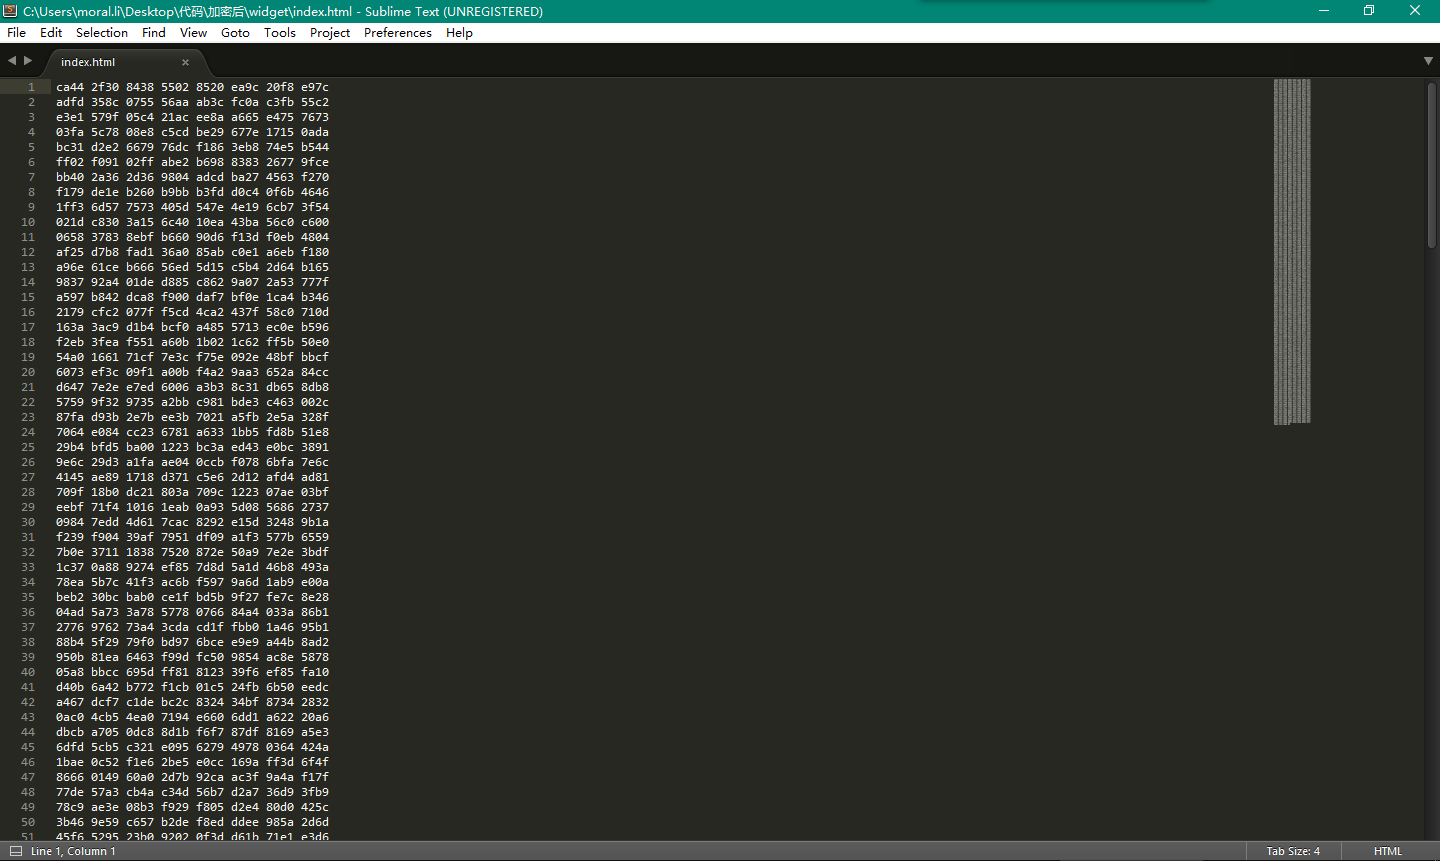Click the vertical scrollbar thumb
The width and height of the screenshot is (1440, 861).
pyautogui.click(x=1431, y=165)
